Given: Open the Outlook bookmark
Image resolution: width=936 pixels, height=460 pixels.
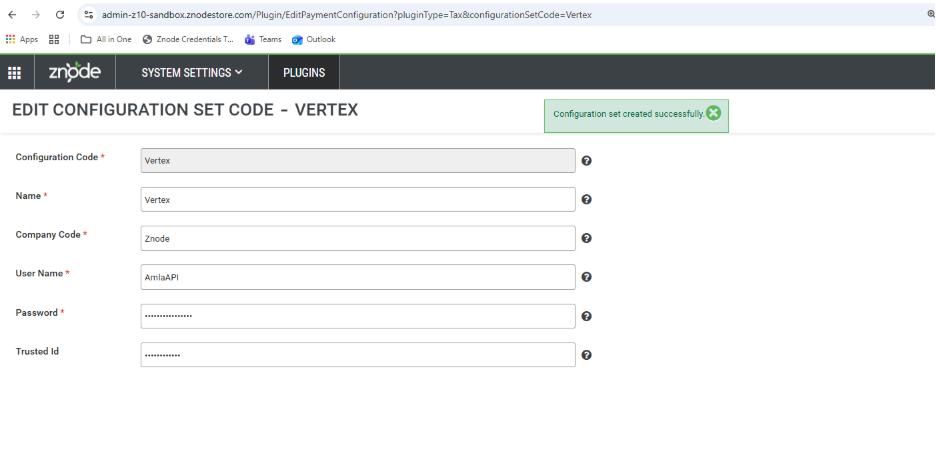Looking at the screenshot, I should [313, 39].
